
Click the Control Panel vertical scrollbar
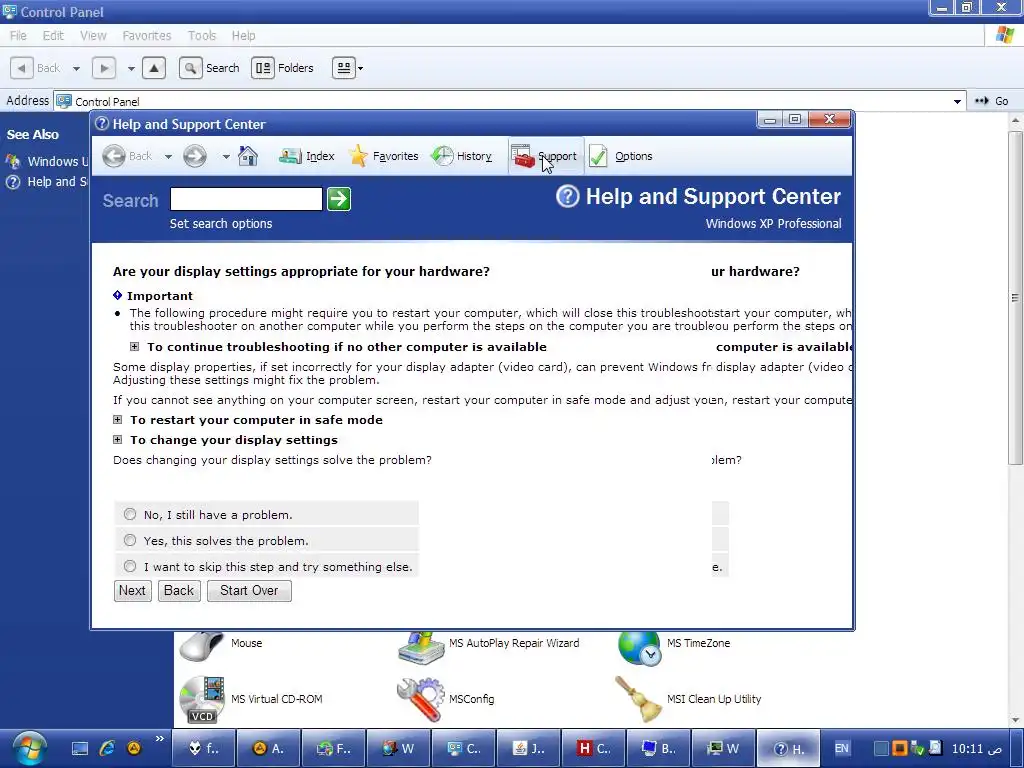1015,298
